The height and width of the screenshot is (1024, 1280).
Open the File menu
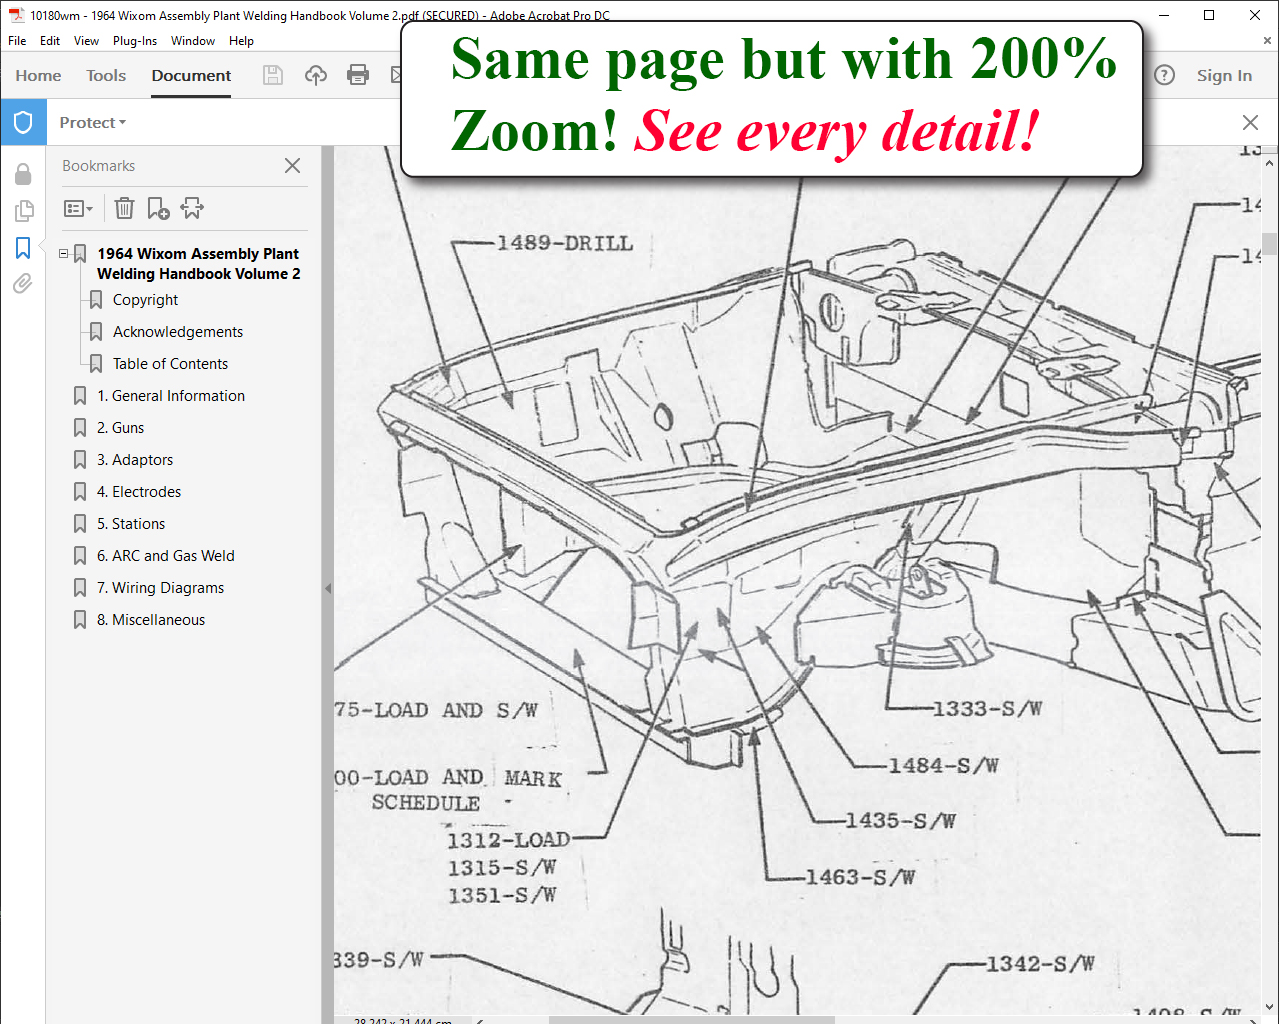coord(17,41)
